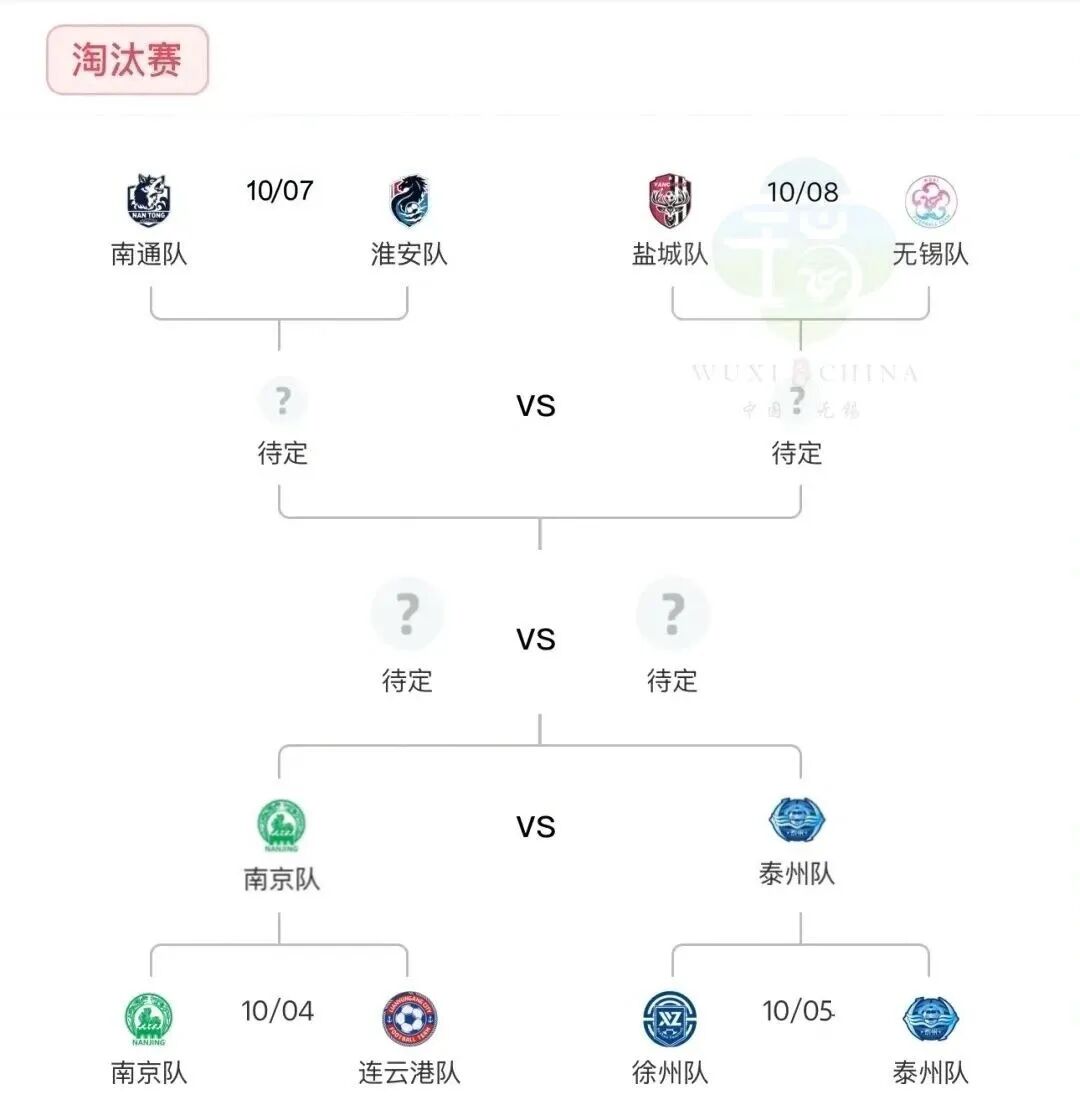Click the right question mark in the final
The height and width of the screenshot is (1109, 1080).
[673, 613]
